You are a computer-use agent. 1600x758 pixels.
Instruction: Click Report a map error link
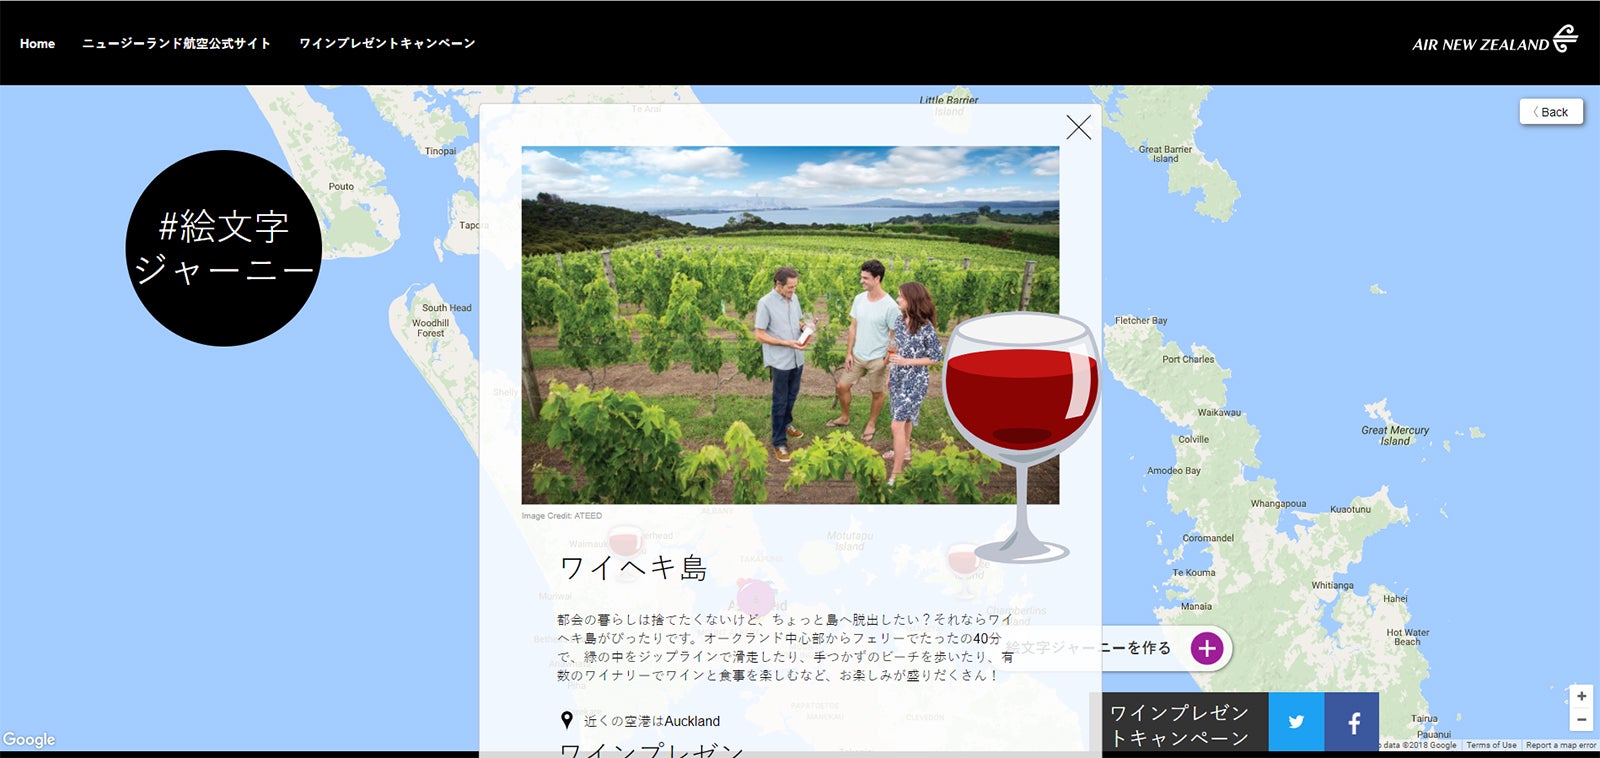[1561, 745]
